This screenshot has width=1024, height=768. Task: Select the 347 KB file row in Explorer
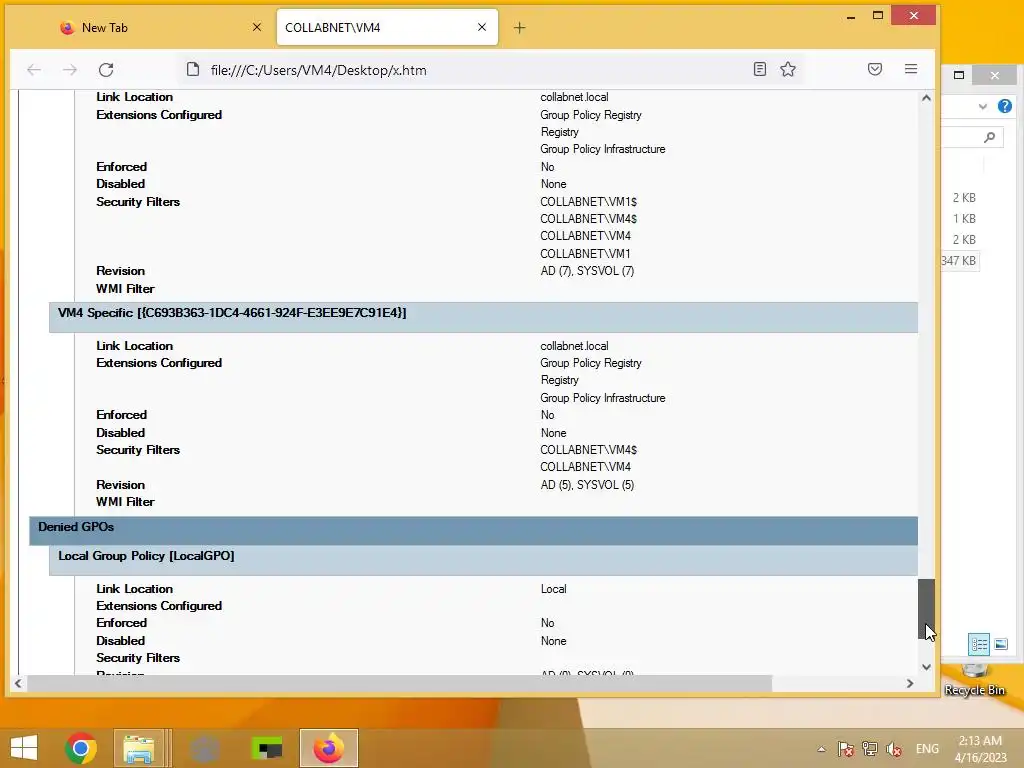pyautogui.click(x=959, y=261)
